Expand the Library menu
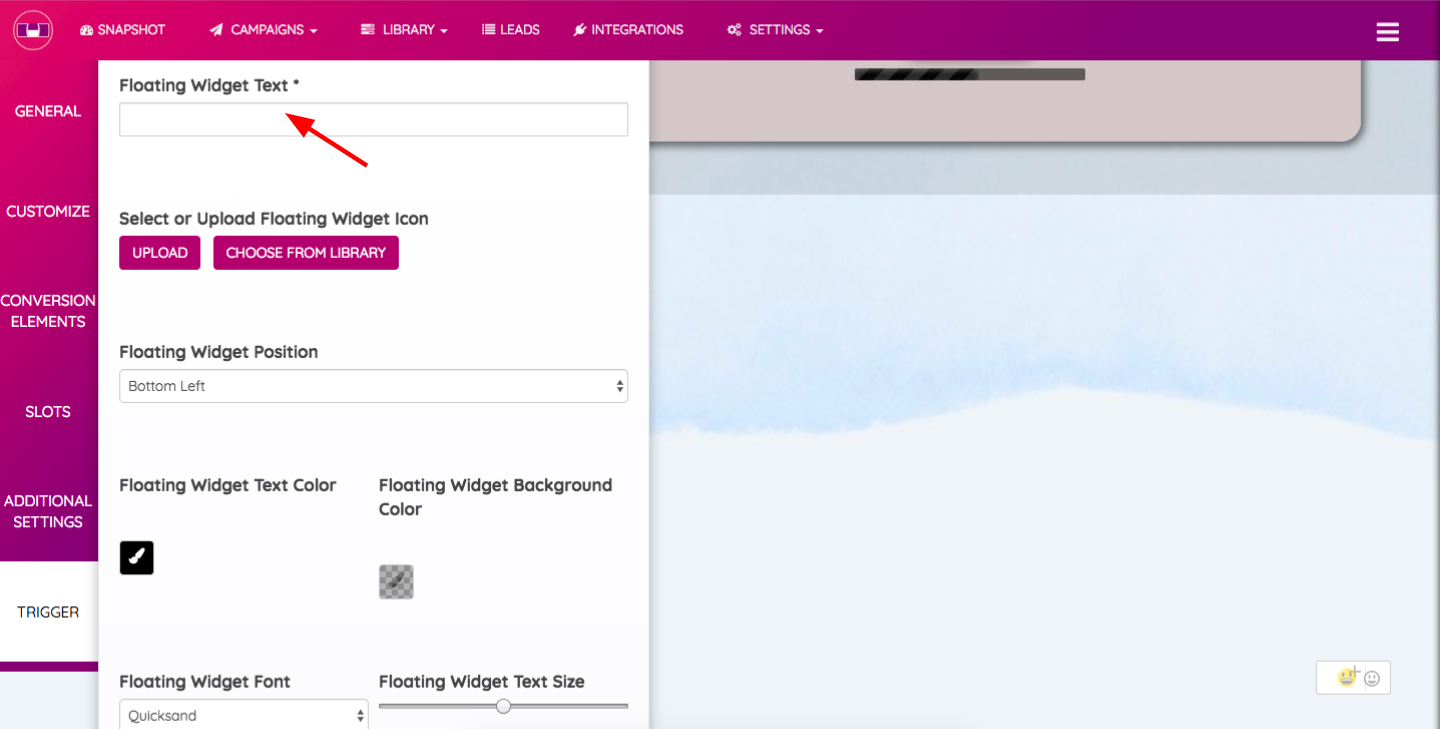 coord(404,30)
